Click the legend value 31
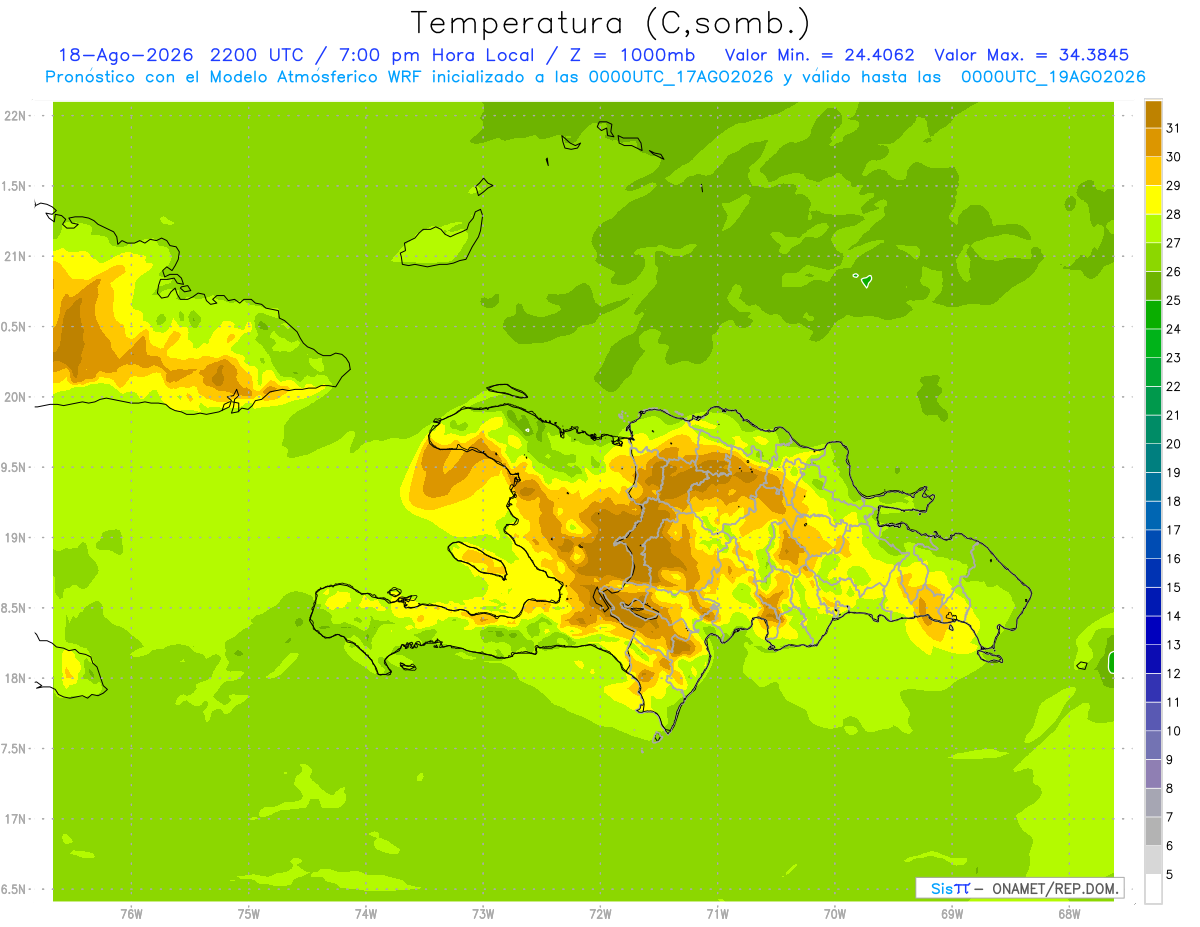 pos(1173,128)
